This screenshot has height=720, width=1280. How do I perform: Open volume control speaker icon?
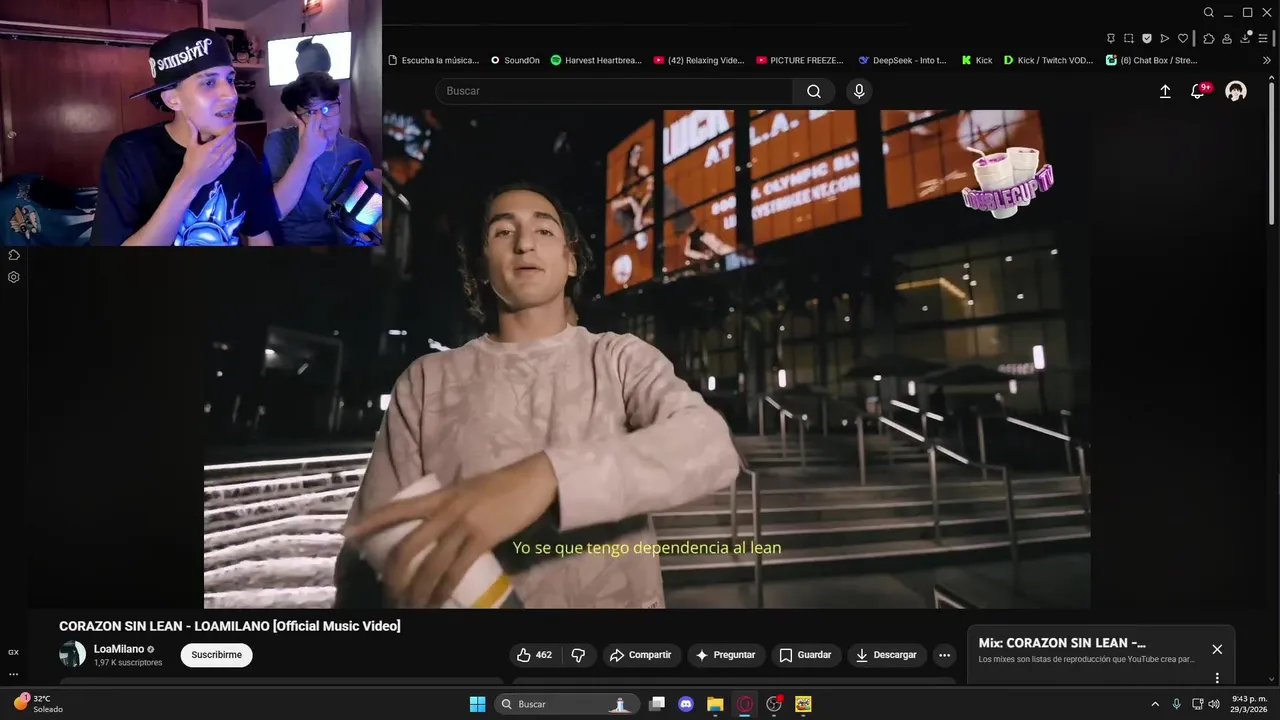(x=1214, y=704)
